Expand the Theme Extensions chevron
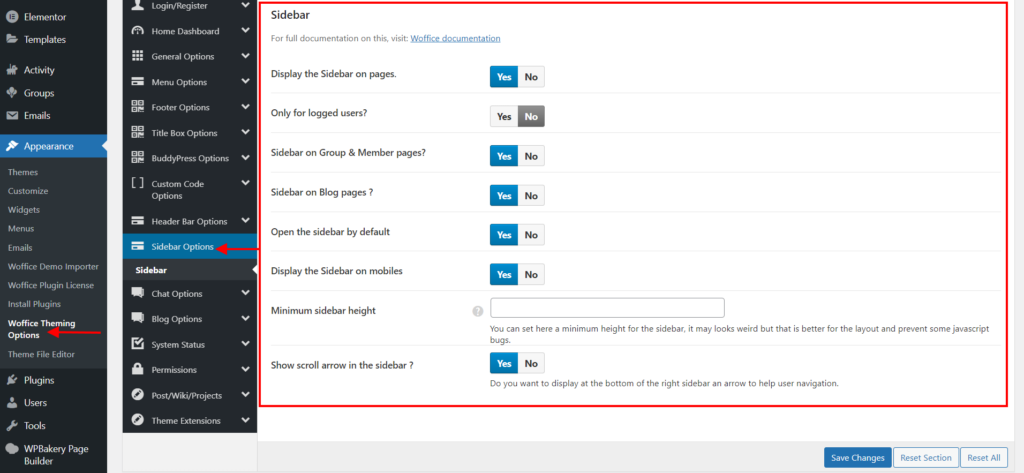This screenshot has height=473, width=1024. point(245,420)
